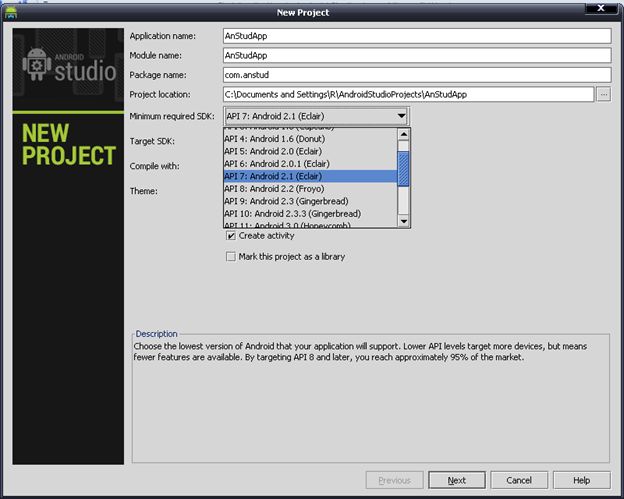This screenshot has height=499, width=624.
Task: Click the Android Studio icon in title bar
Action: coord(11,13)
